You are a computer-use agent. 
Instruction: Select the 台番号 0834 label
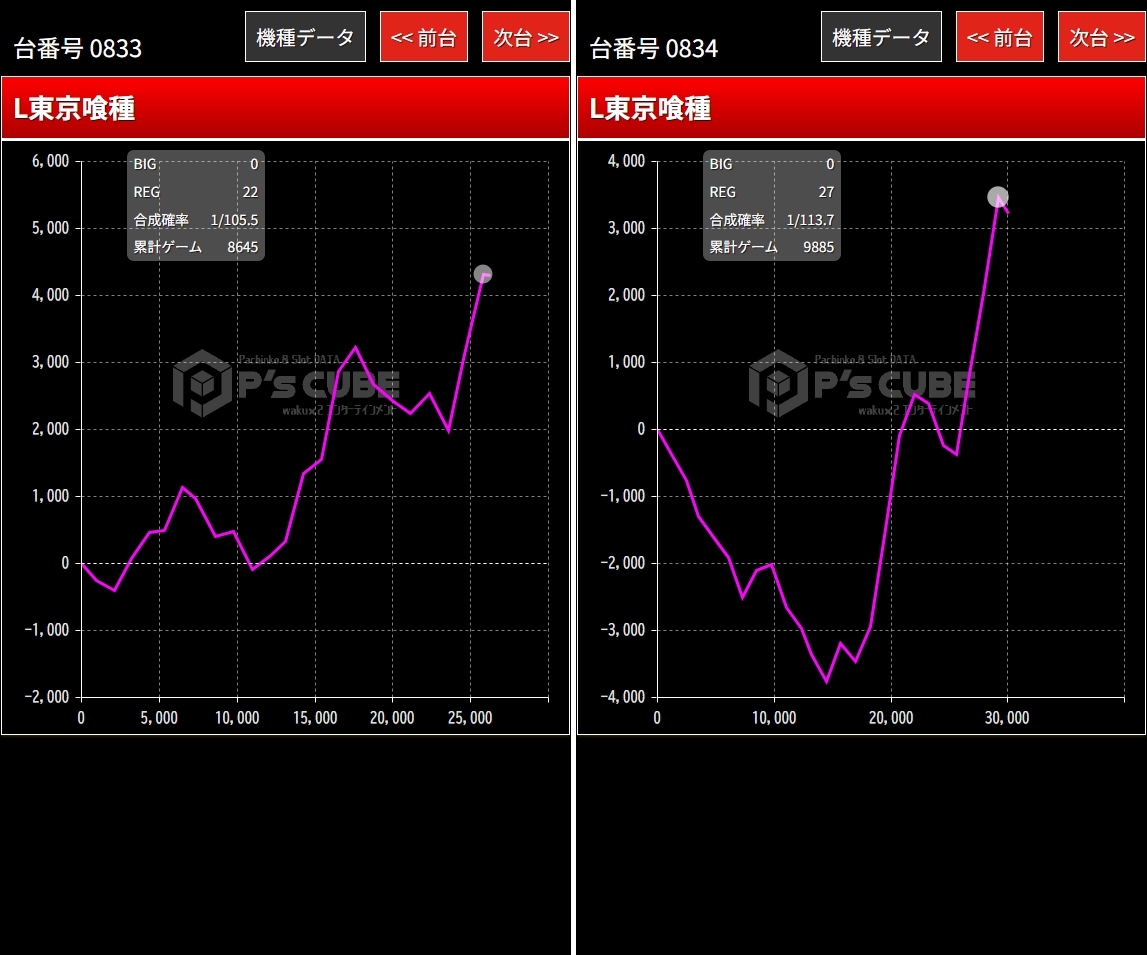654,48
